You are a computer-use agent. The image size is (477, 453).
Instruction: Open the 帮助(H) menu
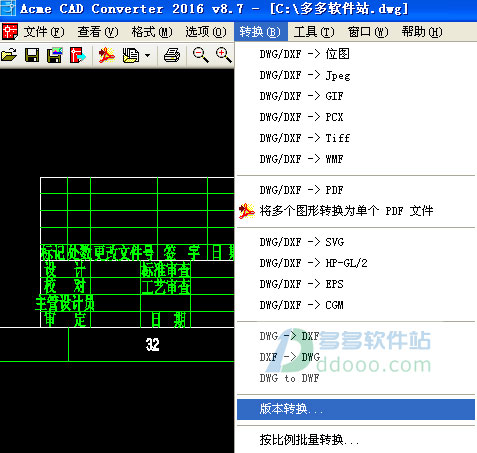click(x=422, y=32)
